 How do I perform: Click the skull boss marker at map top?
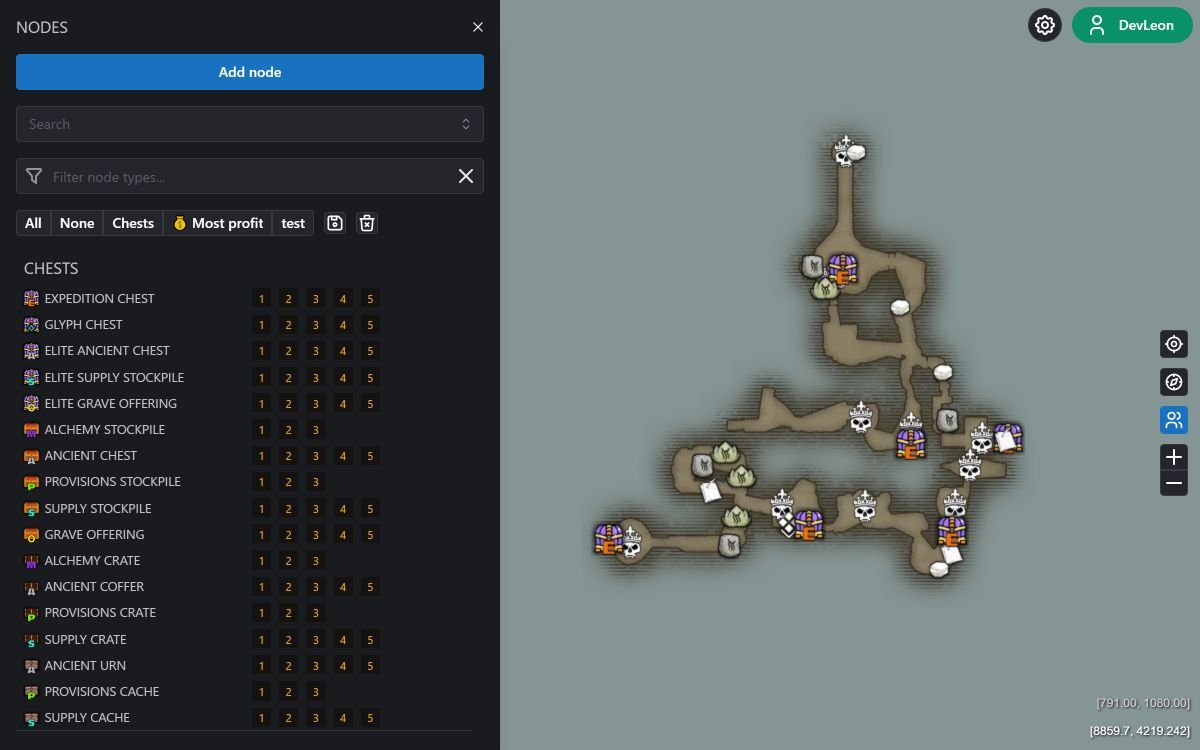pos(844,152)
